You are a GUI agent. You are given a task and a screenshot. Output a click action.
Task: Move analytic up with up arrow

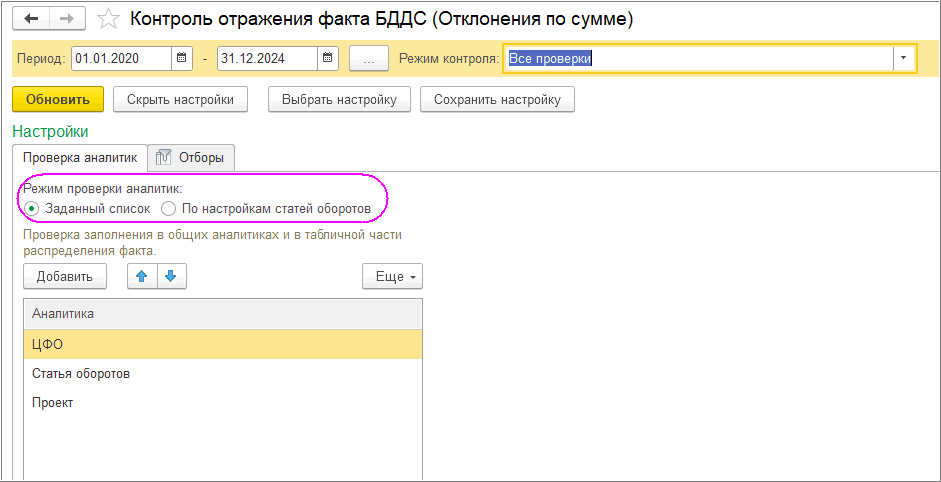pos(142,277)
